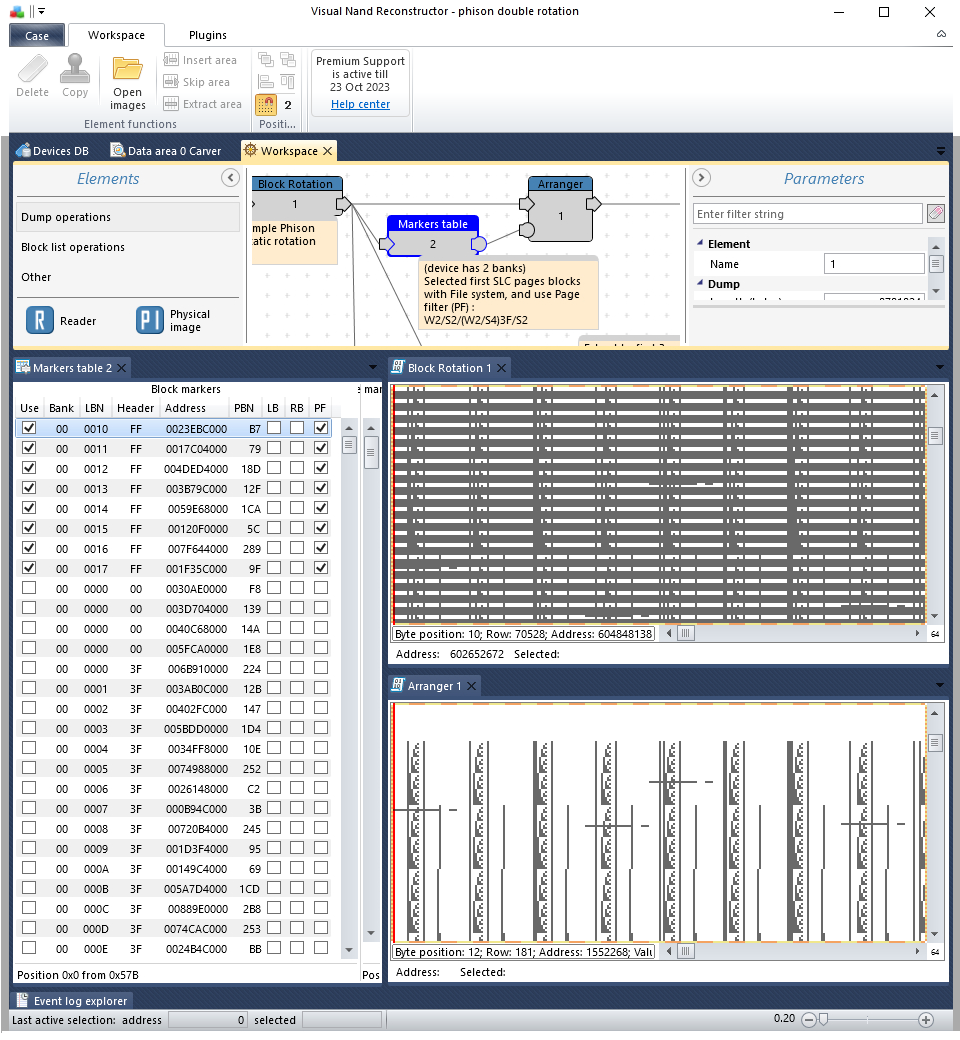Open the Data area 0 Carver tab
Screen dimensions: 960x1040
(x=166, y=151)
